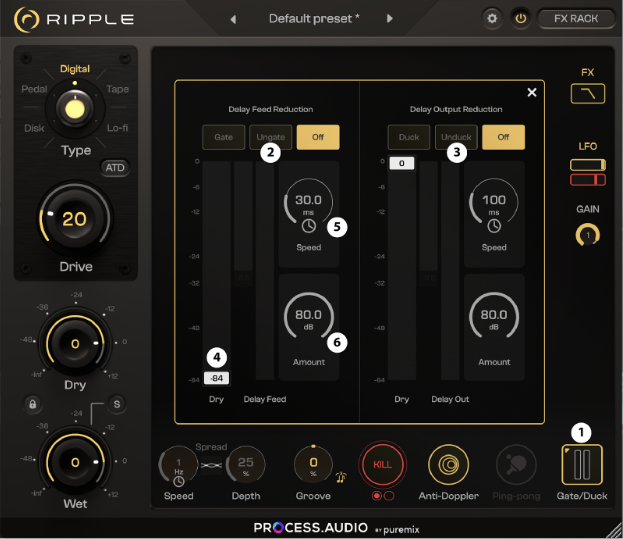
Task: Click the Ripple logo icon
Action: tap(27, 19)
